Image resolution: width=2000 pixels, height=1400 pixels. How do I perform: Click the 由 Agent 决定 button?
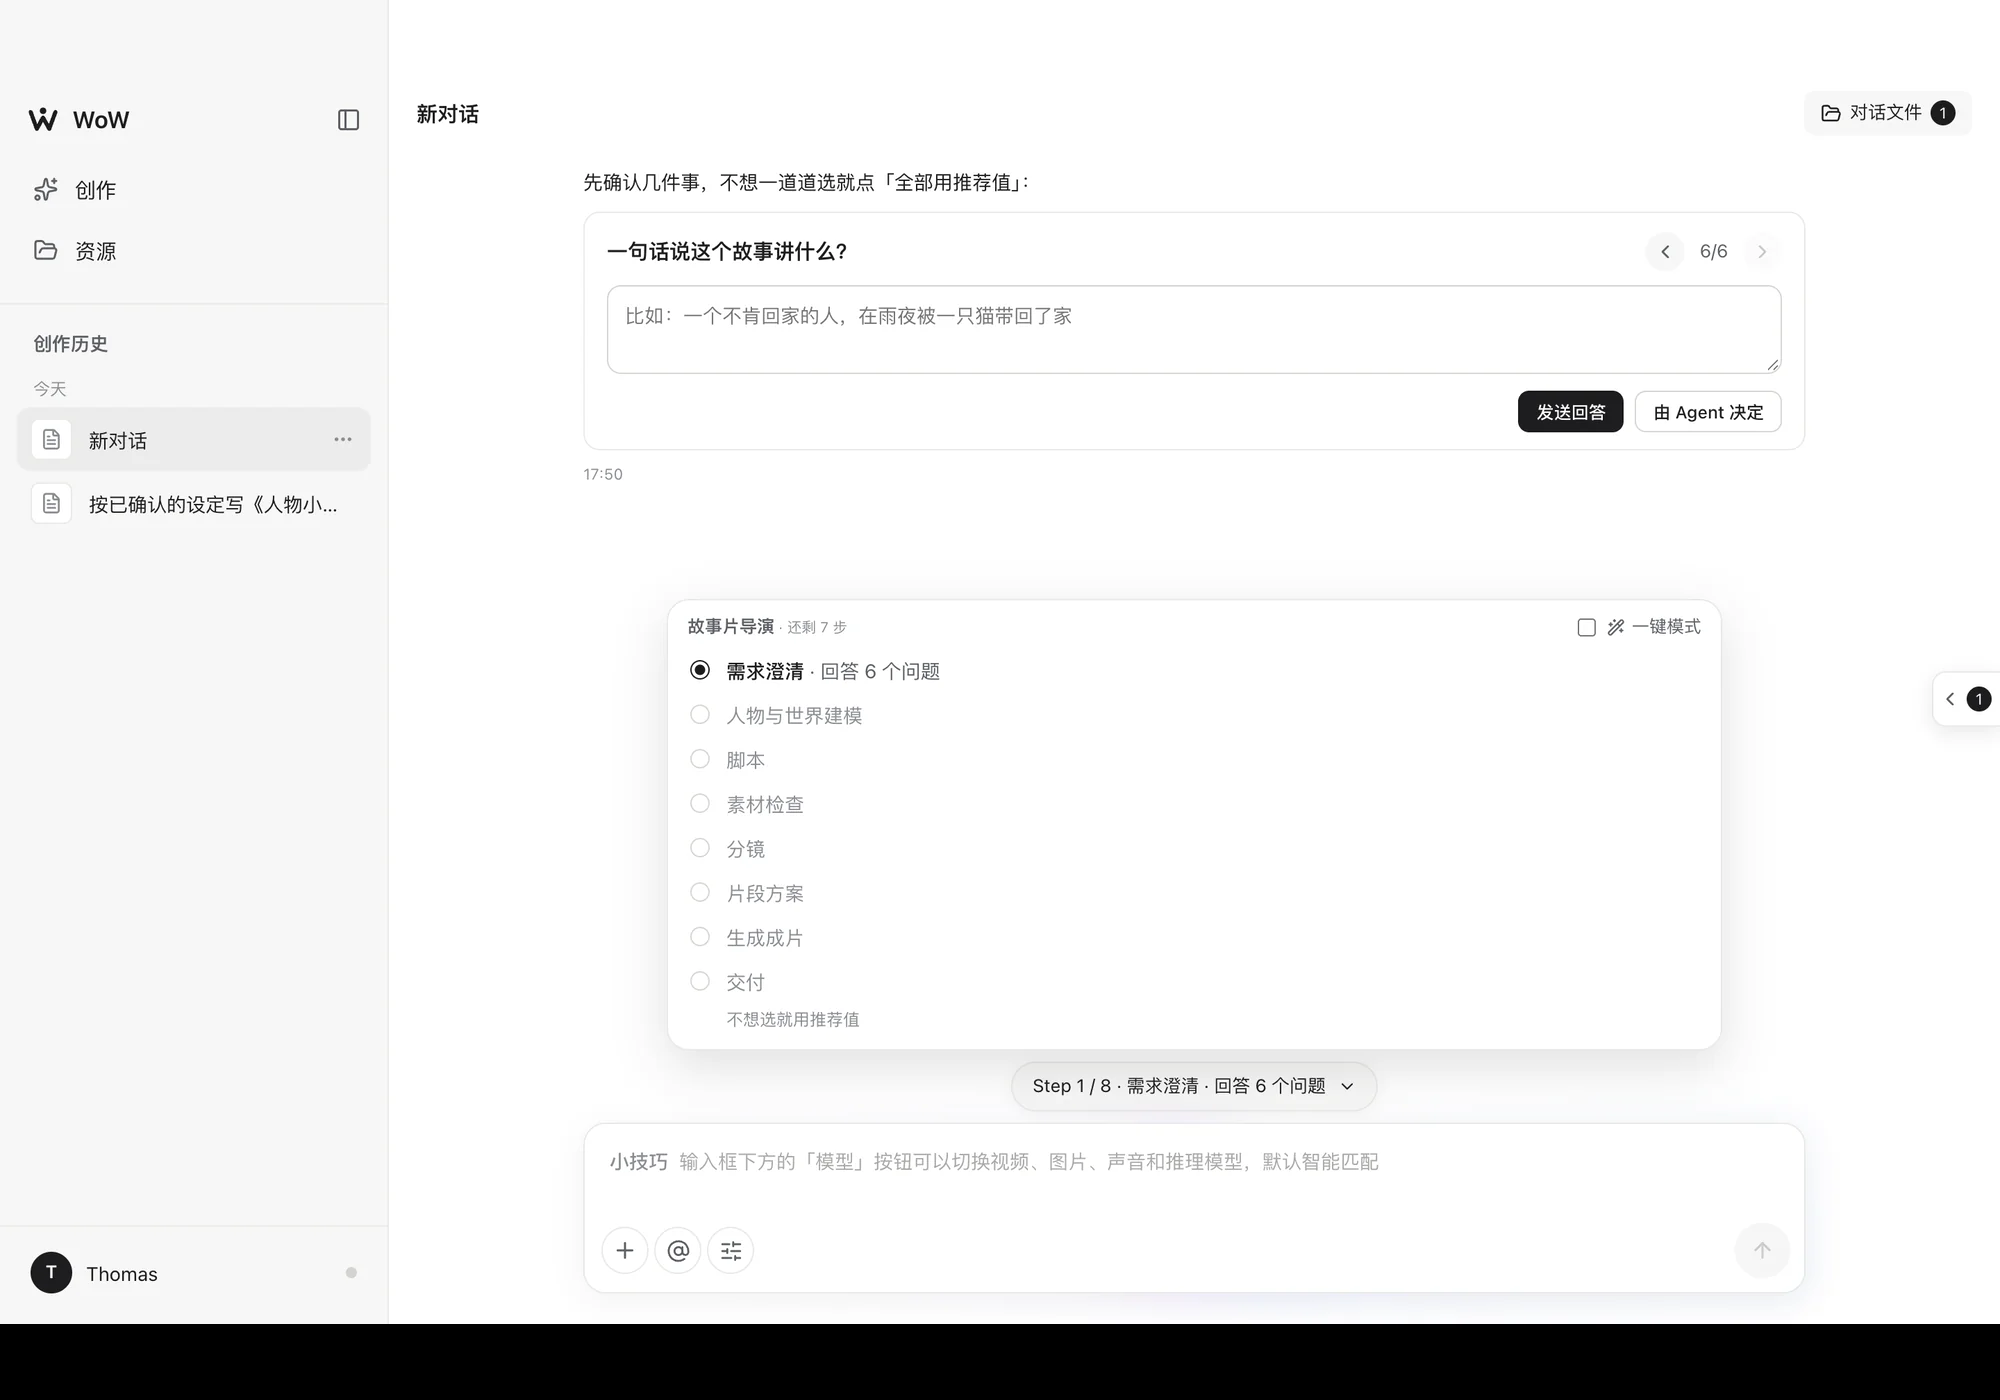pyautogui.click(x=1708, y=412)
